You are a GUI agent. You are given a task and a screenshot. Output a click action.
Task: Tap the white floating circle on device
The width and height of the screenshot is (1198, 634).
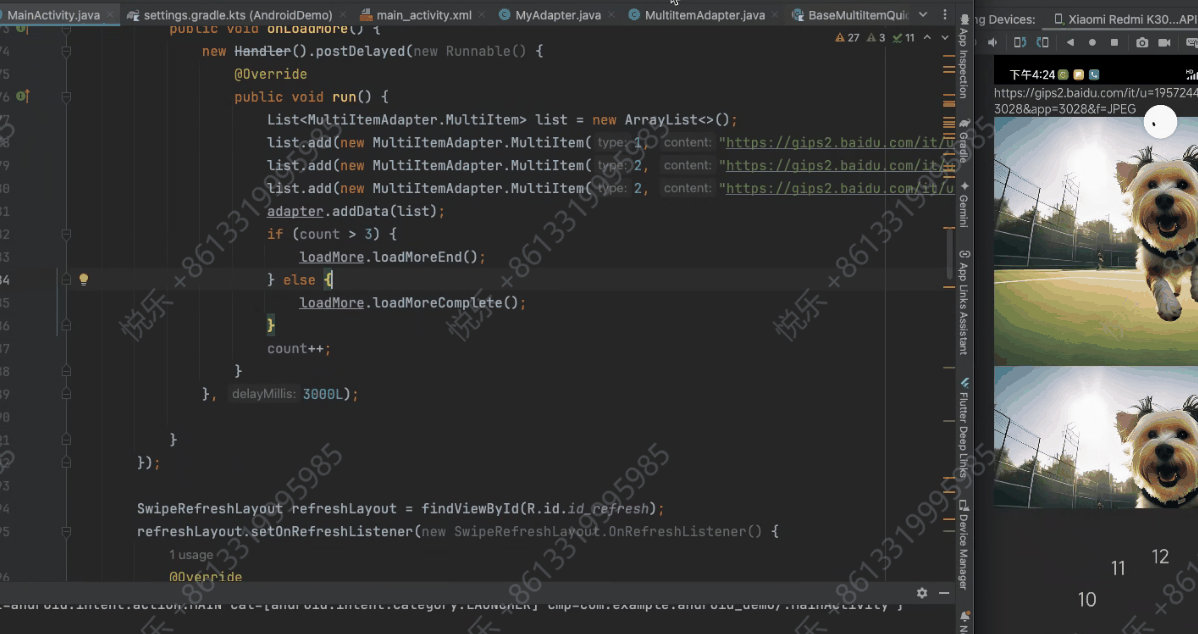(1161, 123)
